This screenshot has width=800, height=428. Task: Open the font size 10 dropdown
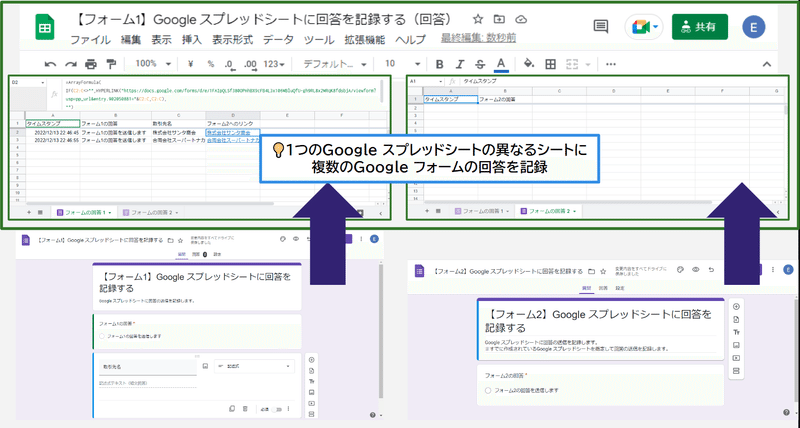click(x=403, y=64)
